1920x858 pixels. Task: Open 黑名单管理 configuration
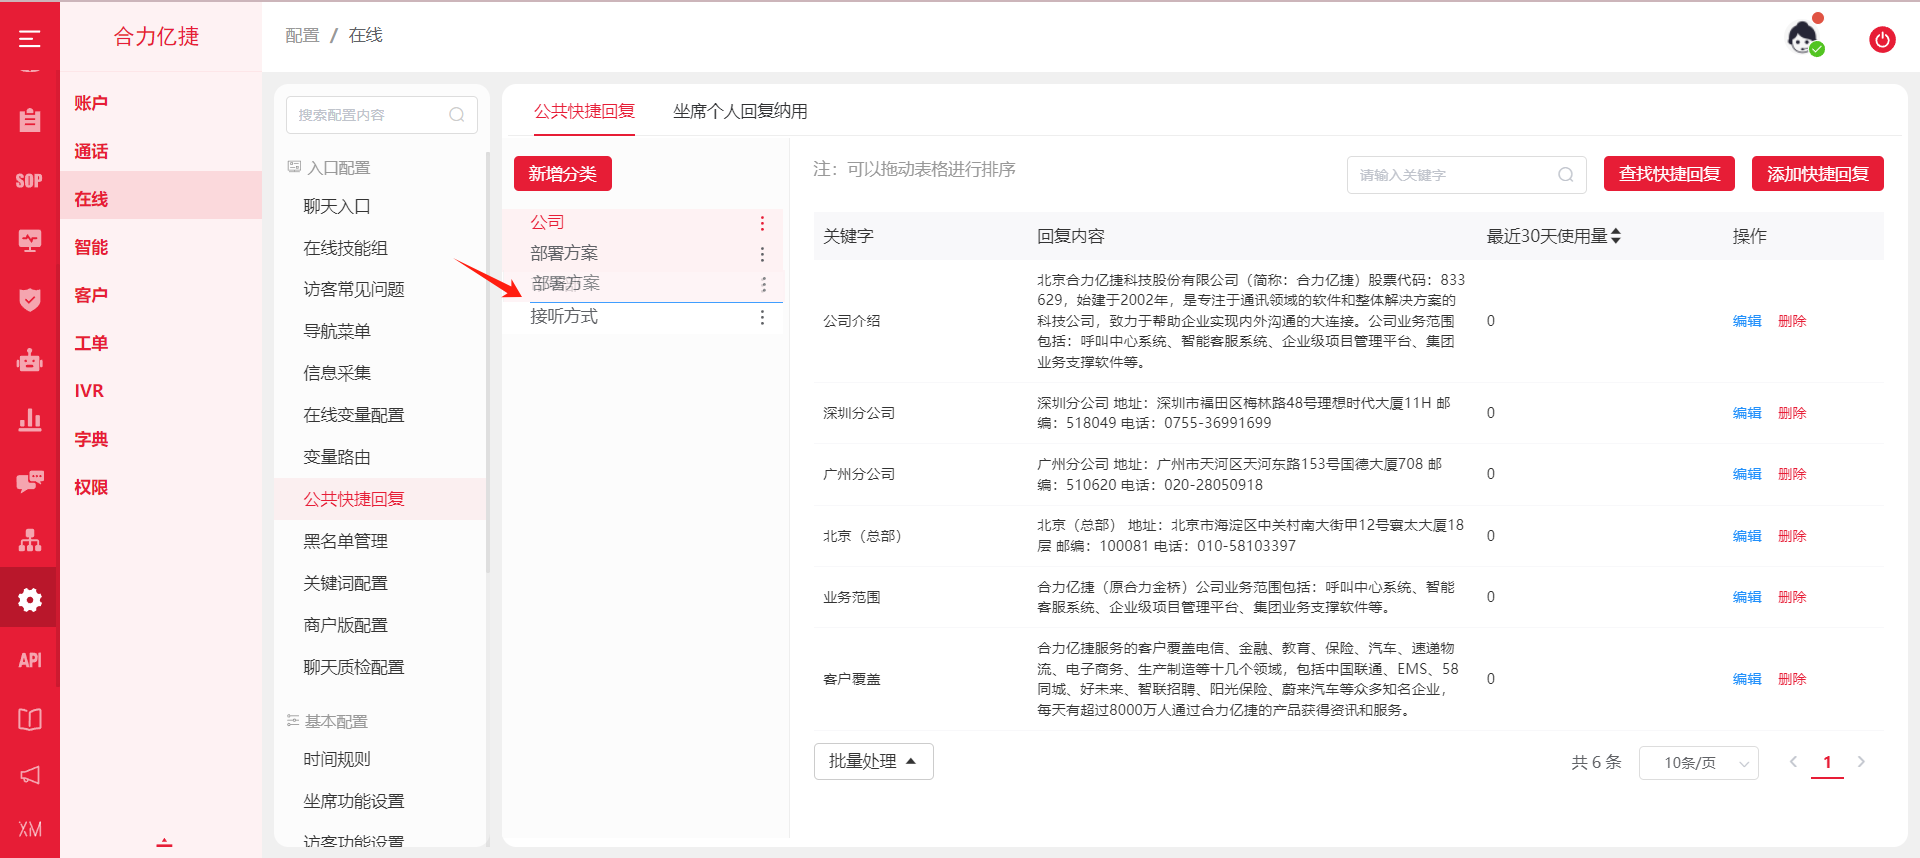pyautogui.click(x=345, y=541)
